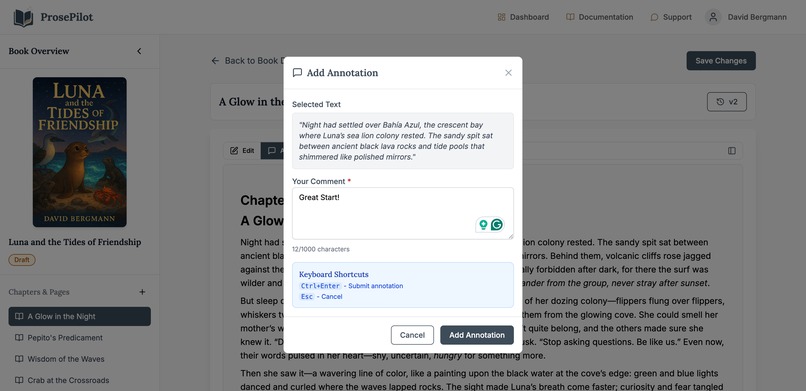Click the book icon beside Pepito's Predicament

[x=19, y=338]
